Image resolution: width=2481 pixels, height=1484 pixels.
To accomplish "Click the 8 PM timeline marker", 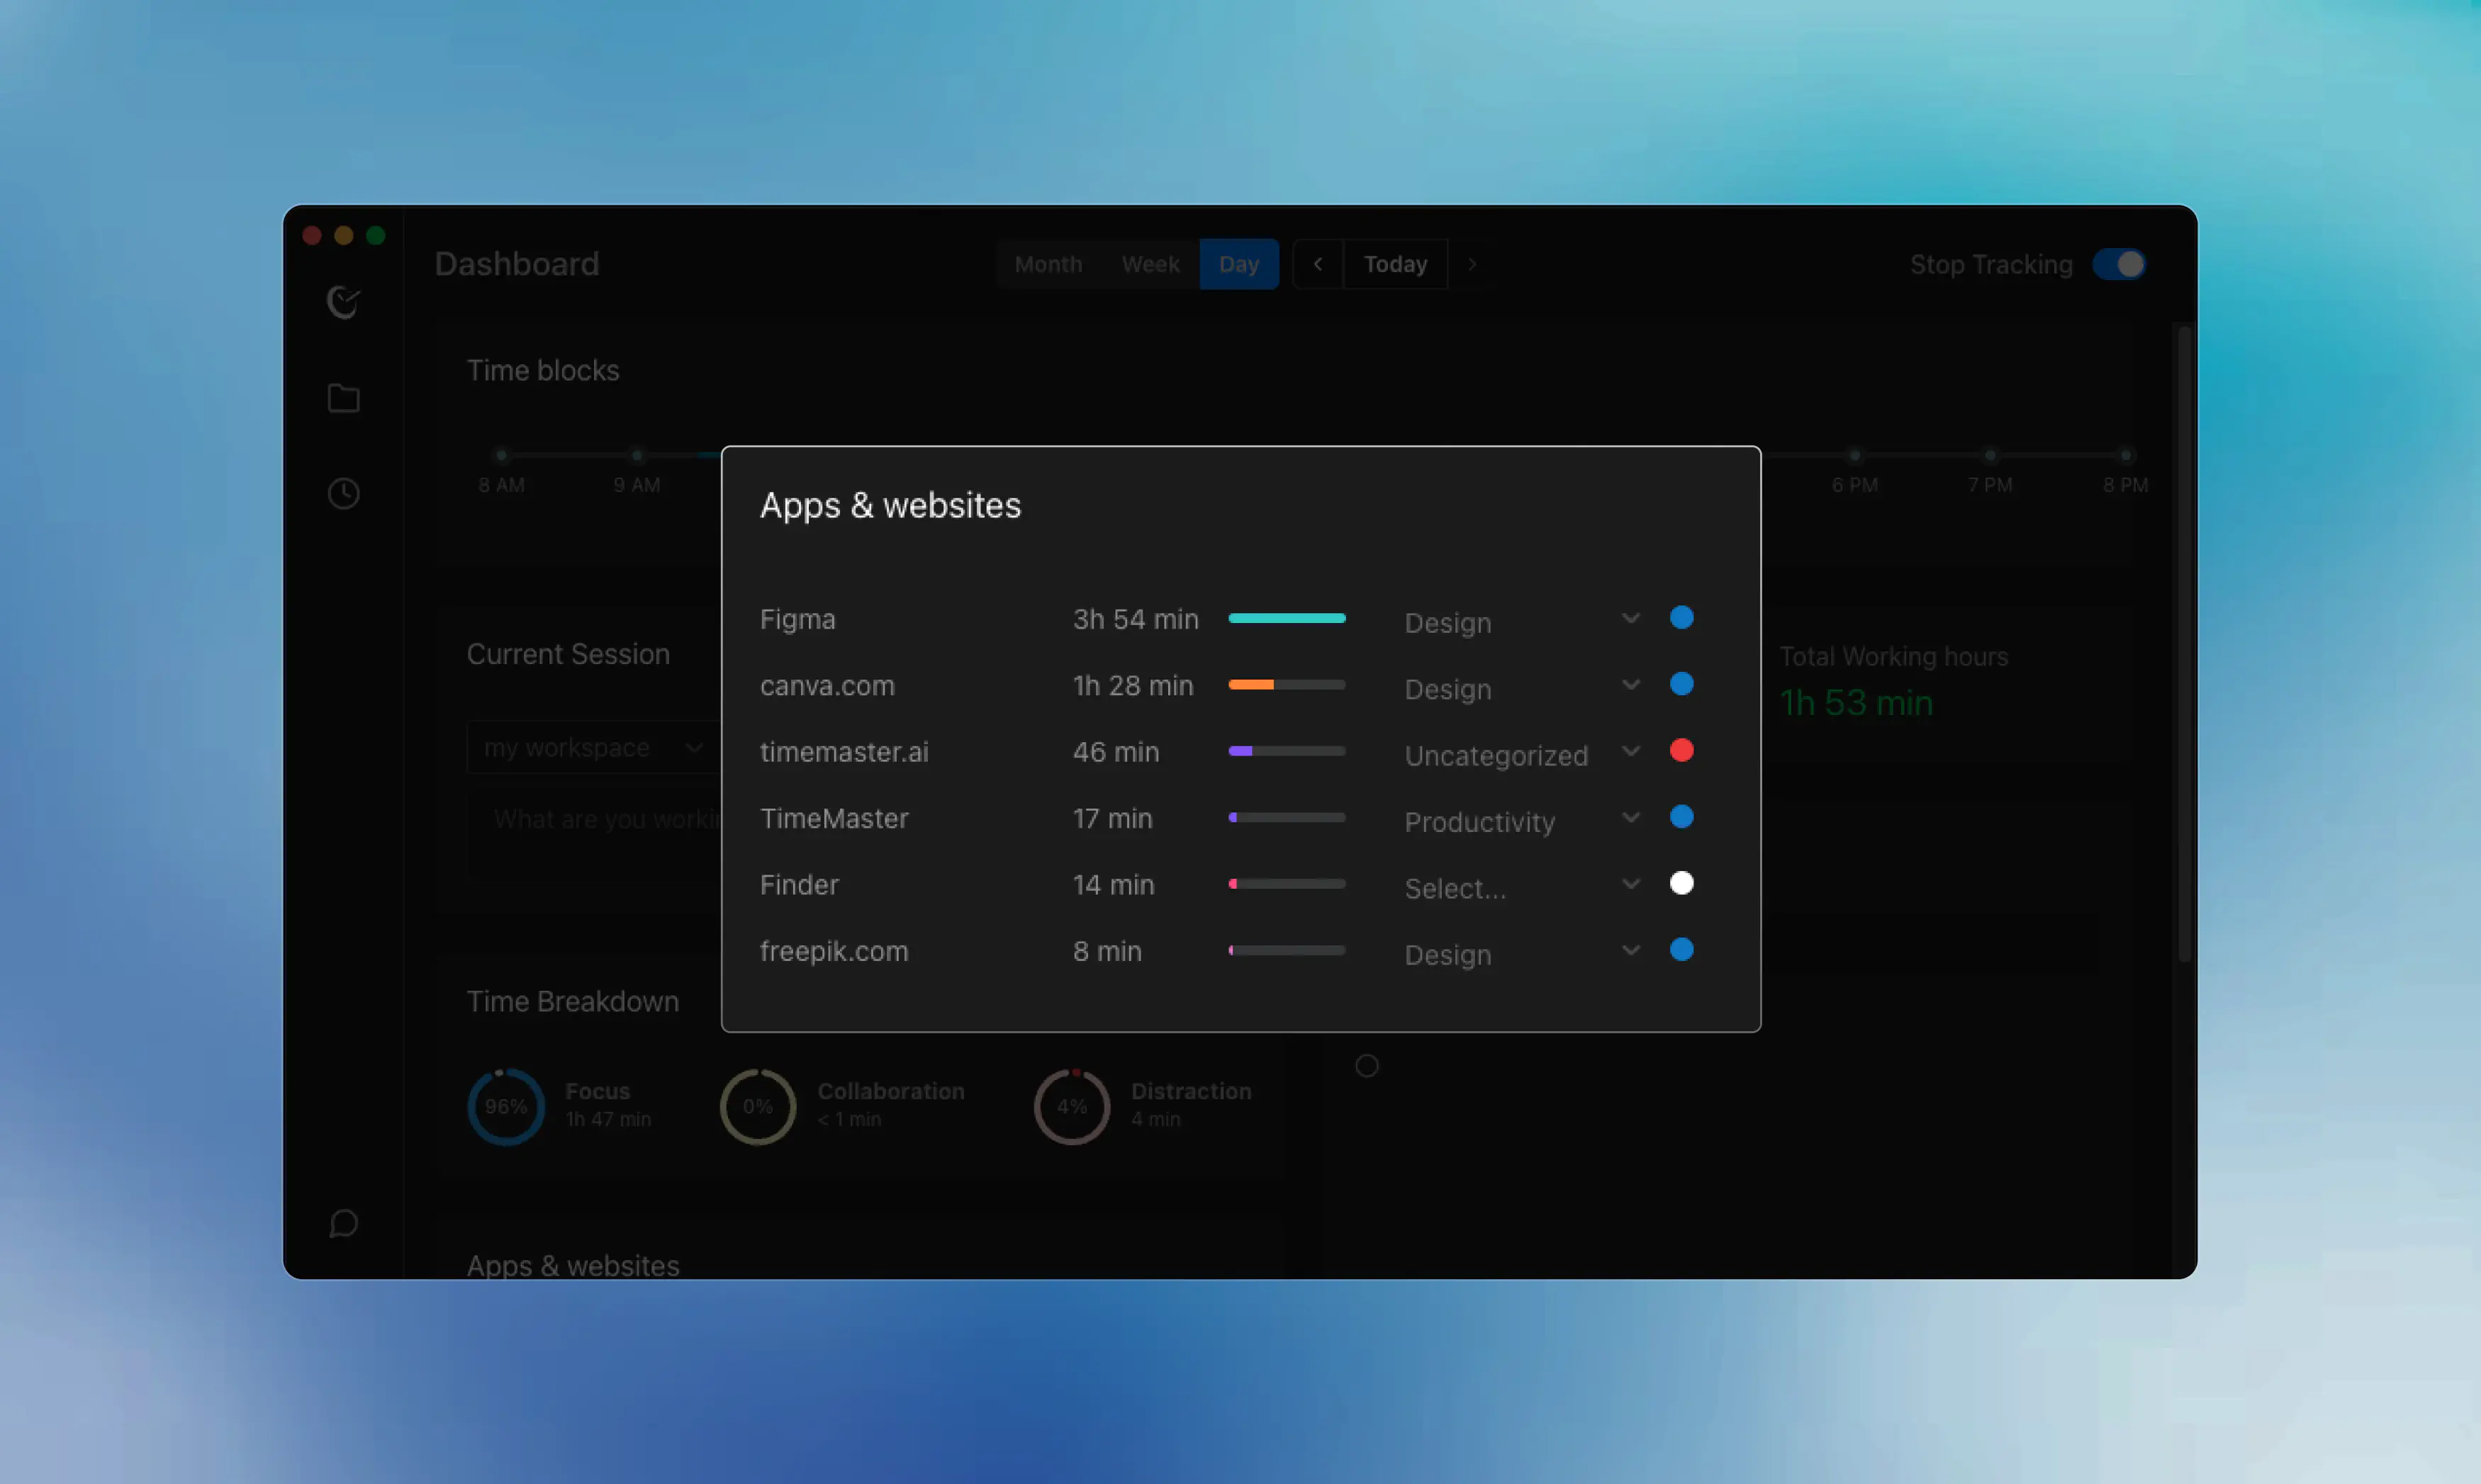I will [x=2125, y=455].
